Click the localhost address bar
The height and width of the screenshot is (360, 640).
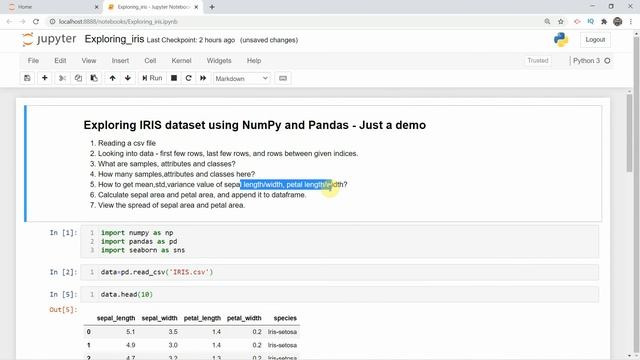click(294, 22)
